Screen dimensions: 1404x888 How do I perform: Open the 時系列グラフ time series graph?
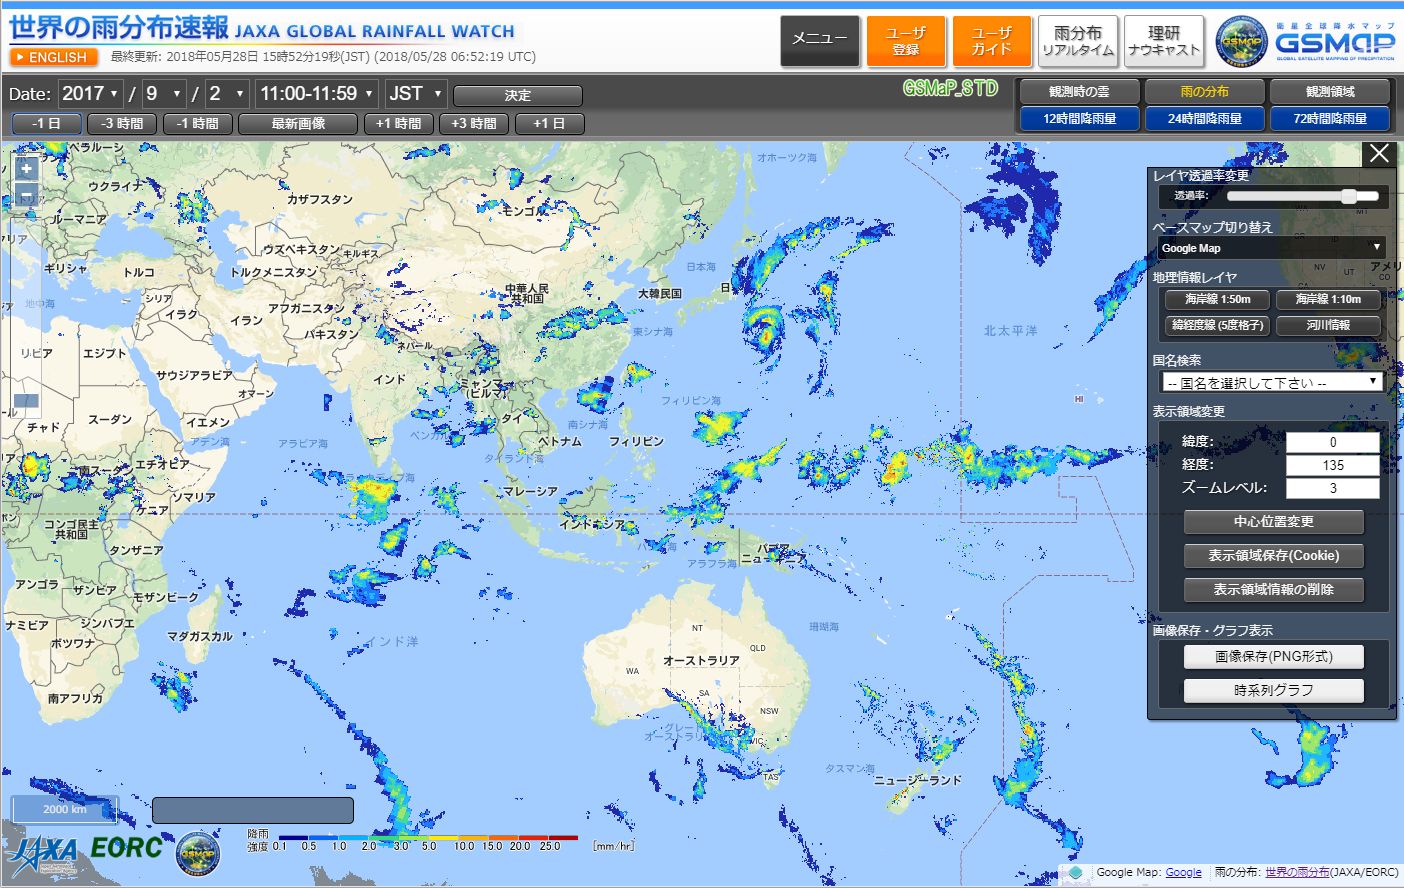pos(1273,691)
